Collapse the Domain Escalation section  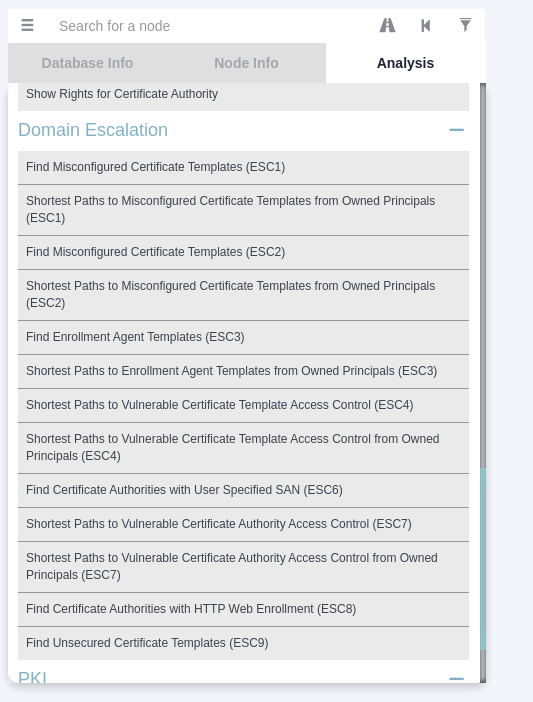(456, 130)
